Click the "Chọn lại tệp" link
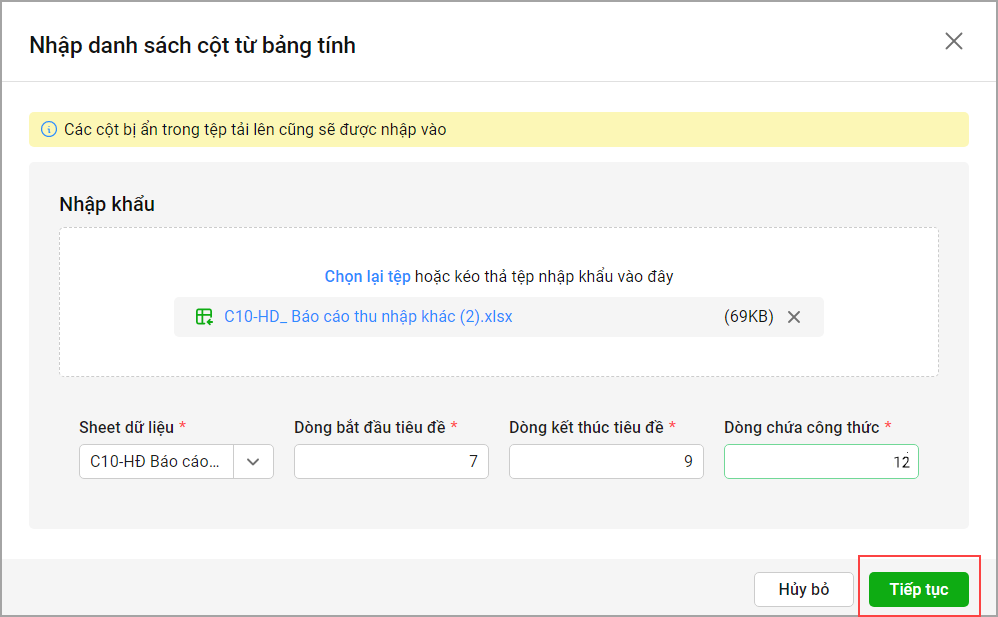Screen dimensions: 998x617 (367, 276)
